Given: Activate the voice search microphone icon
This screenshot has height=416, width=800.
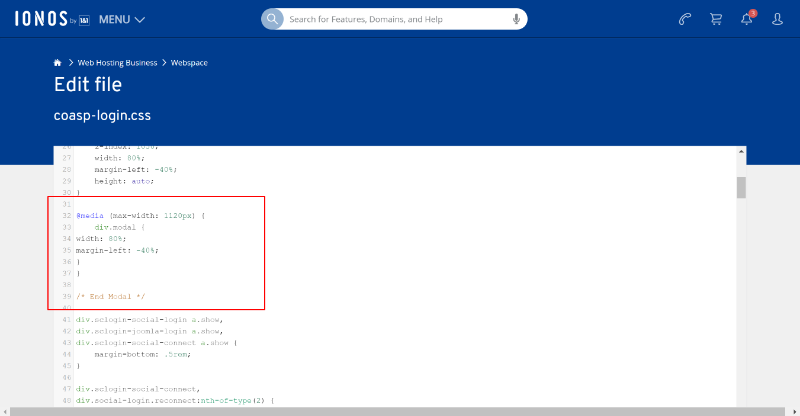Looking at the screenshot, I should click(516, 19).
